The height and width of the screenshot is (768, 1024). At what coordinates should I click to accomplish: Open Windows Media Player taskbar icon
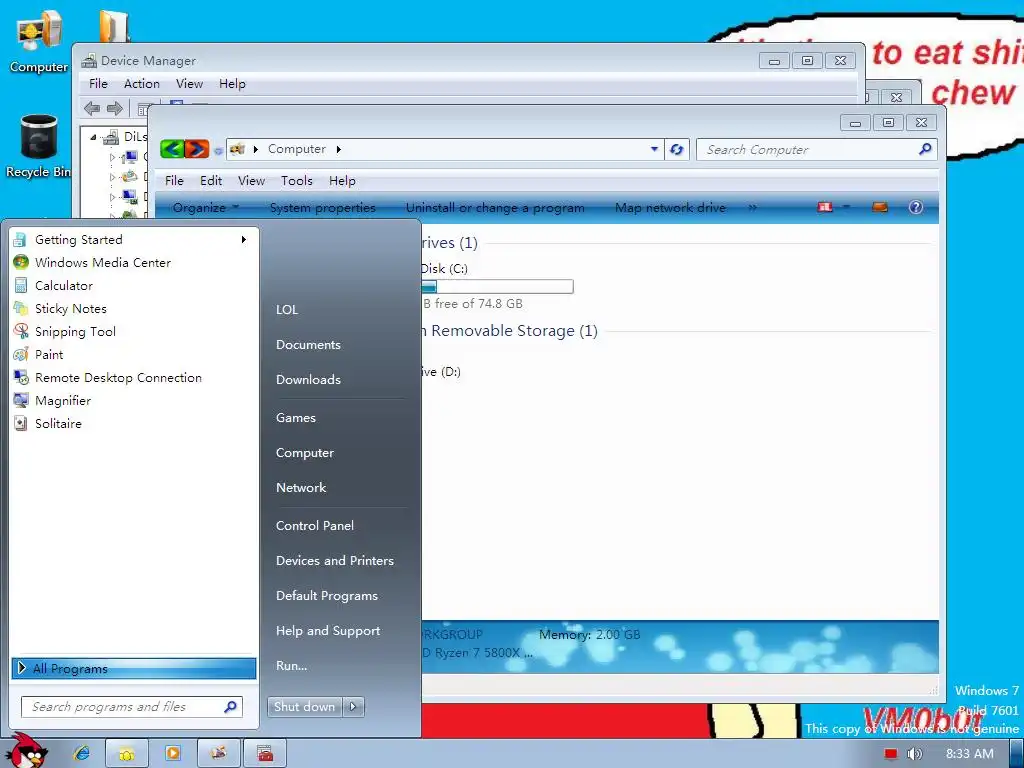(x=173, y=754)
